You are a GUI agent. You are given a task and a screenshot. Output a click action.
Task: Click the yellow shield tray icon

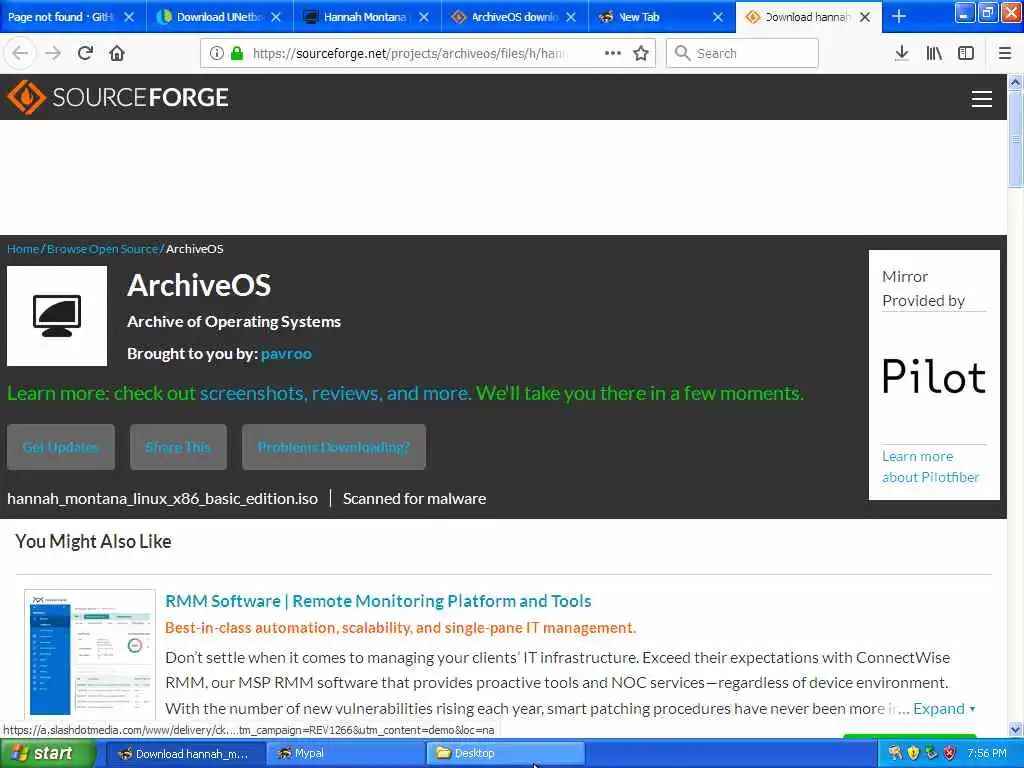[914, 753]
